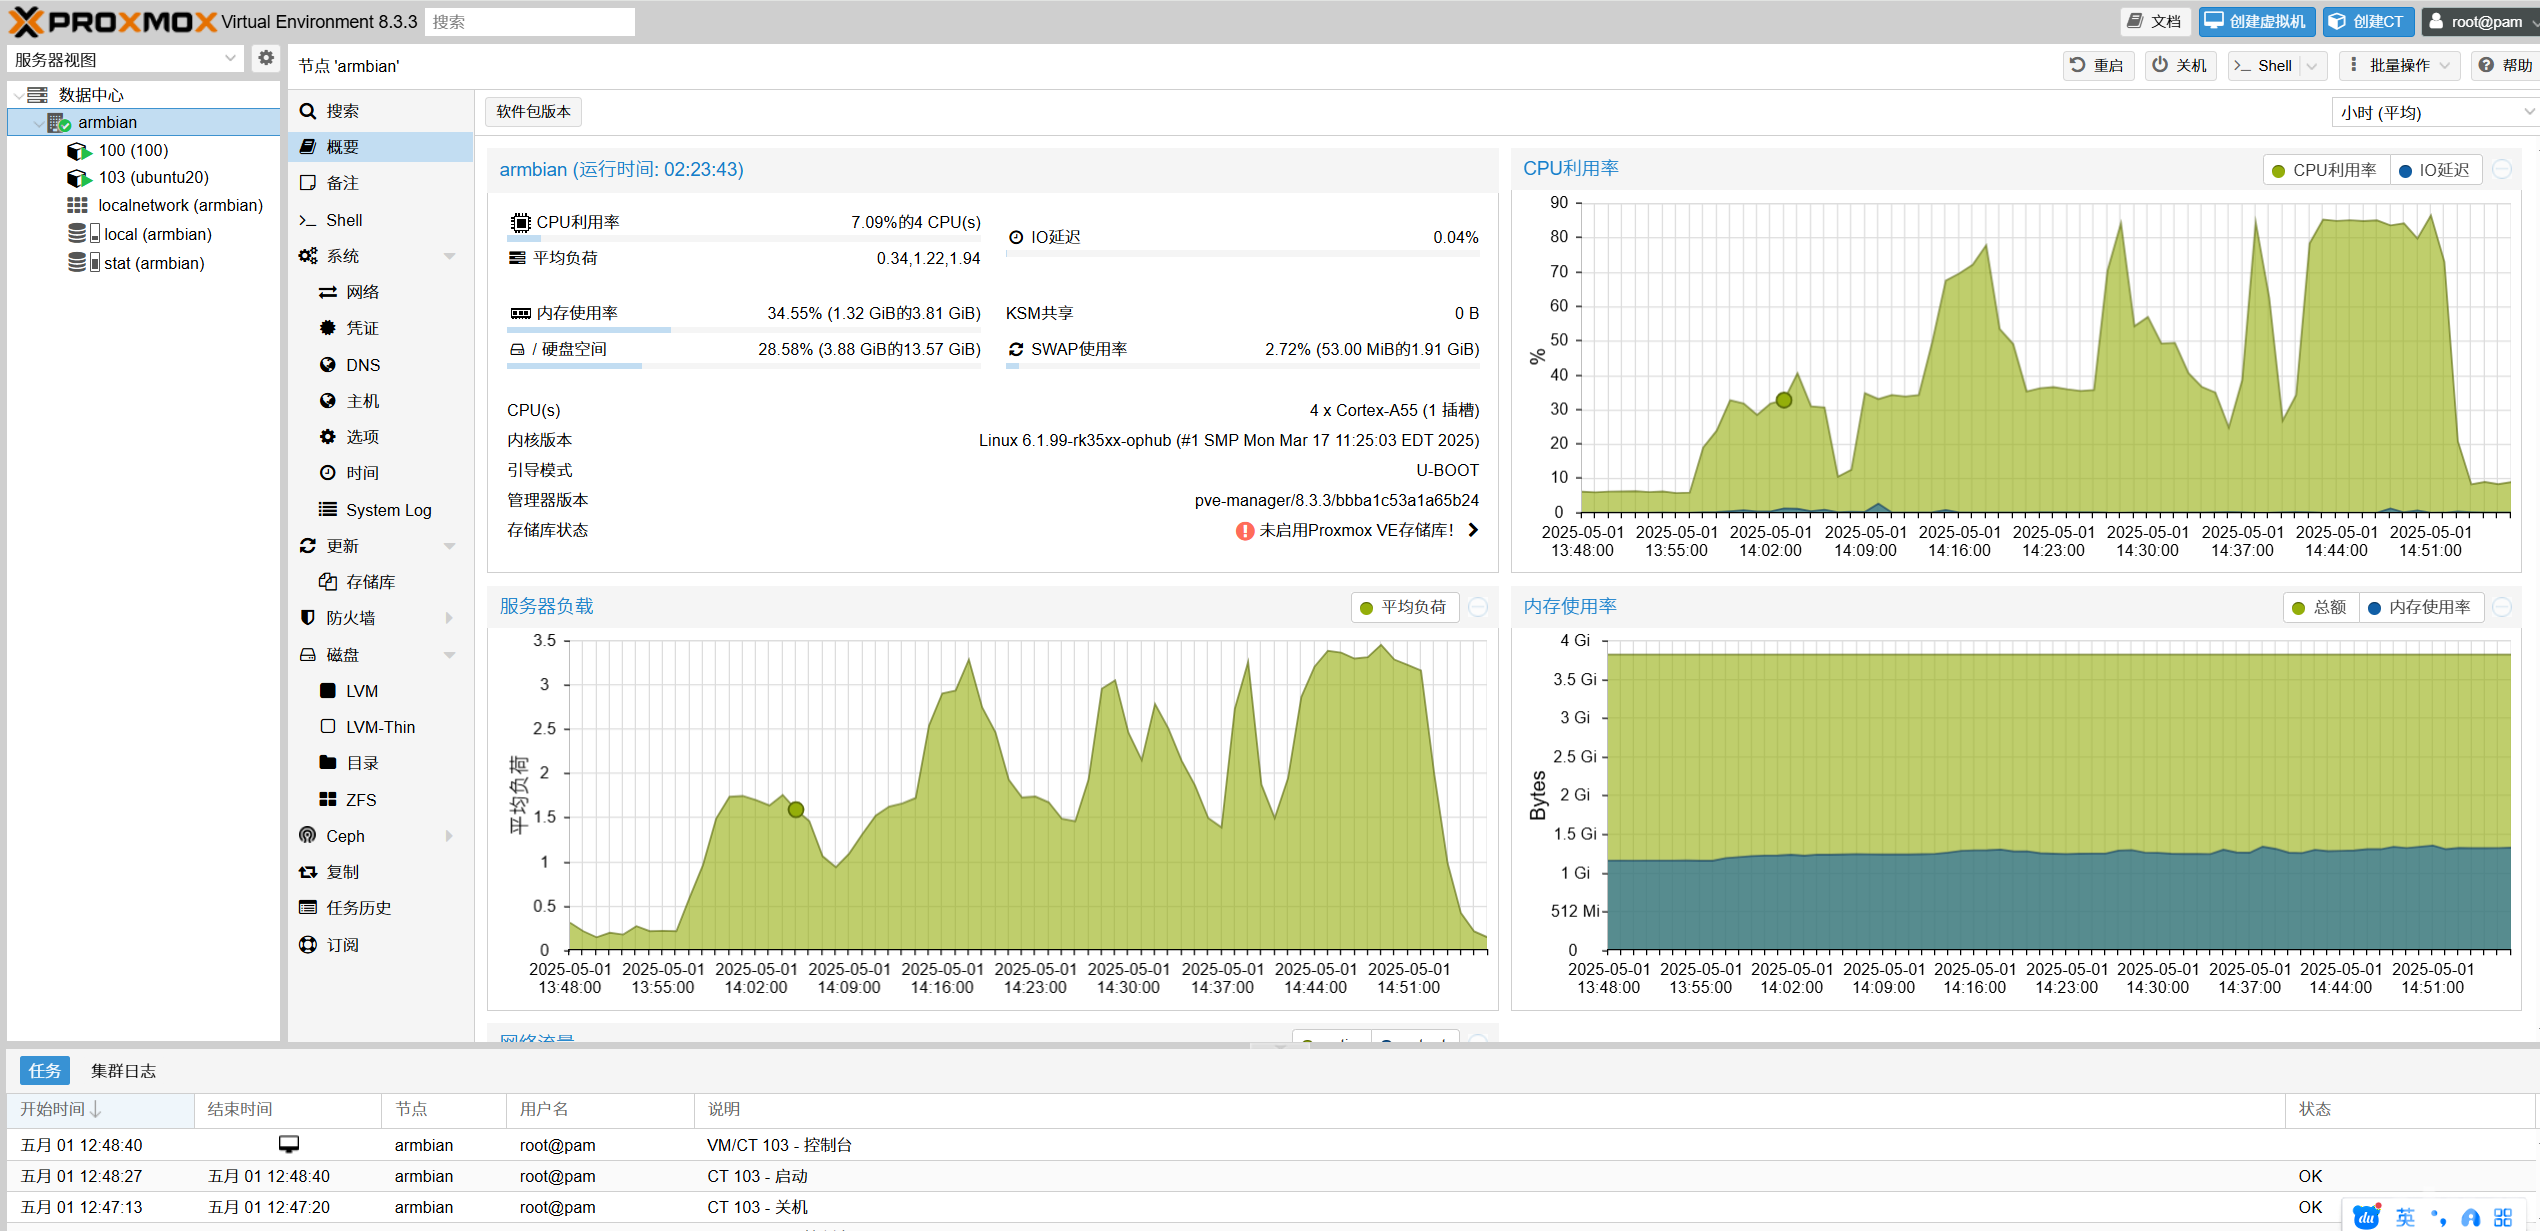Click 创建CT button

2368,21
